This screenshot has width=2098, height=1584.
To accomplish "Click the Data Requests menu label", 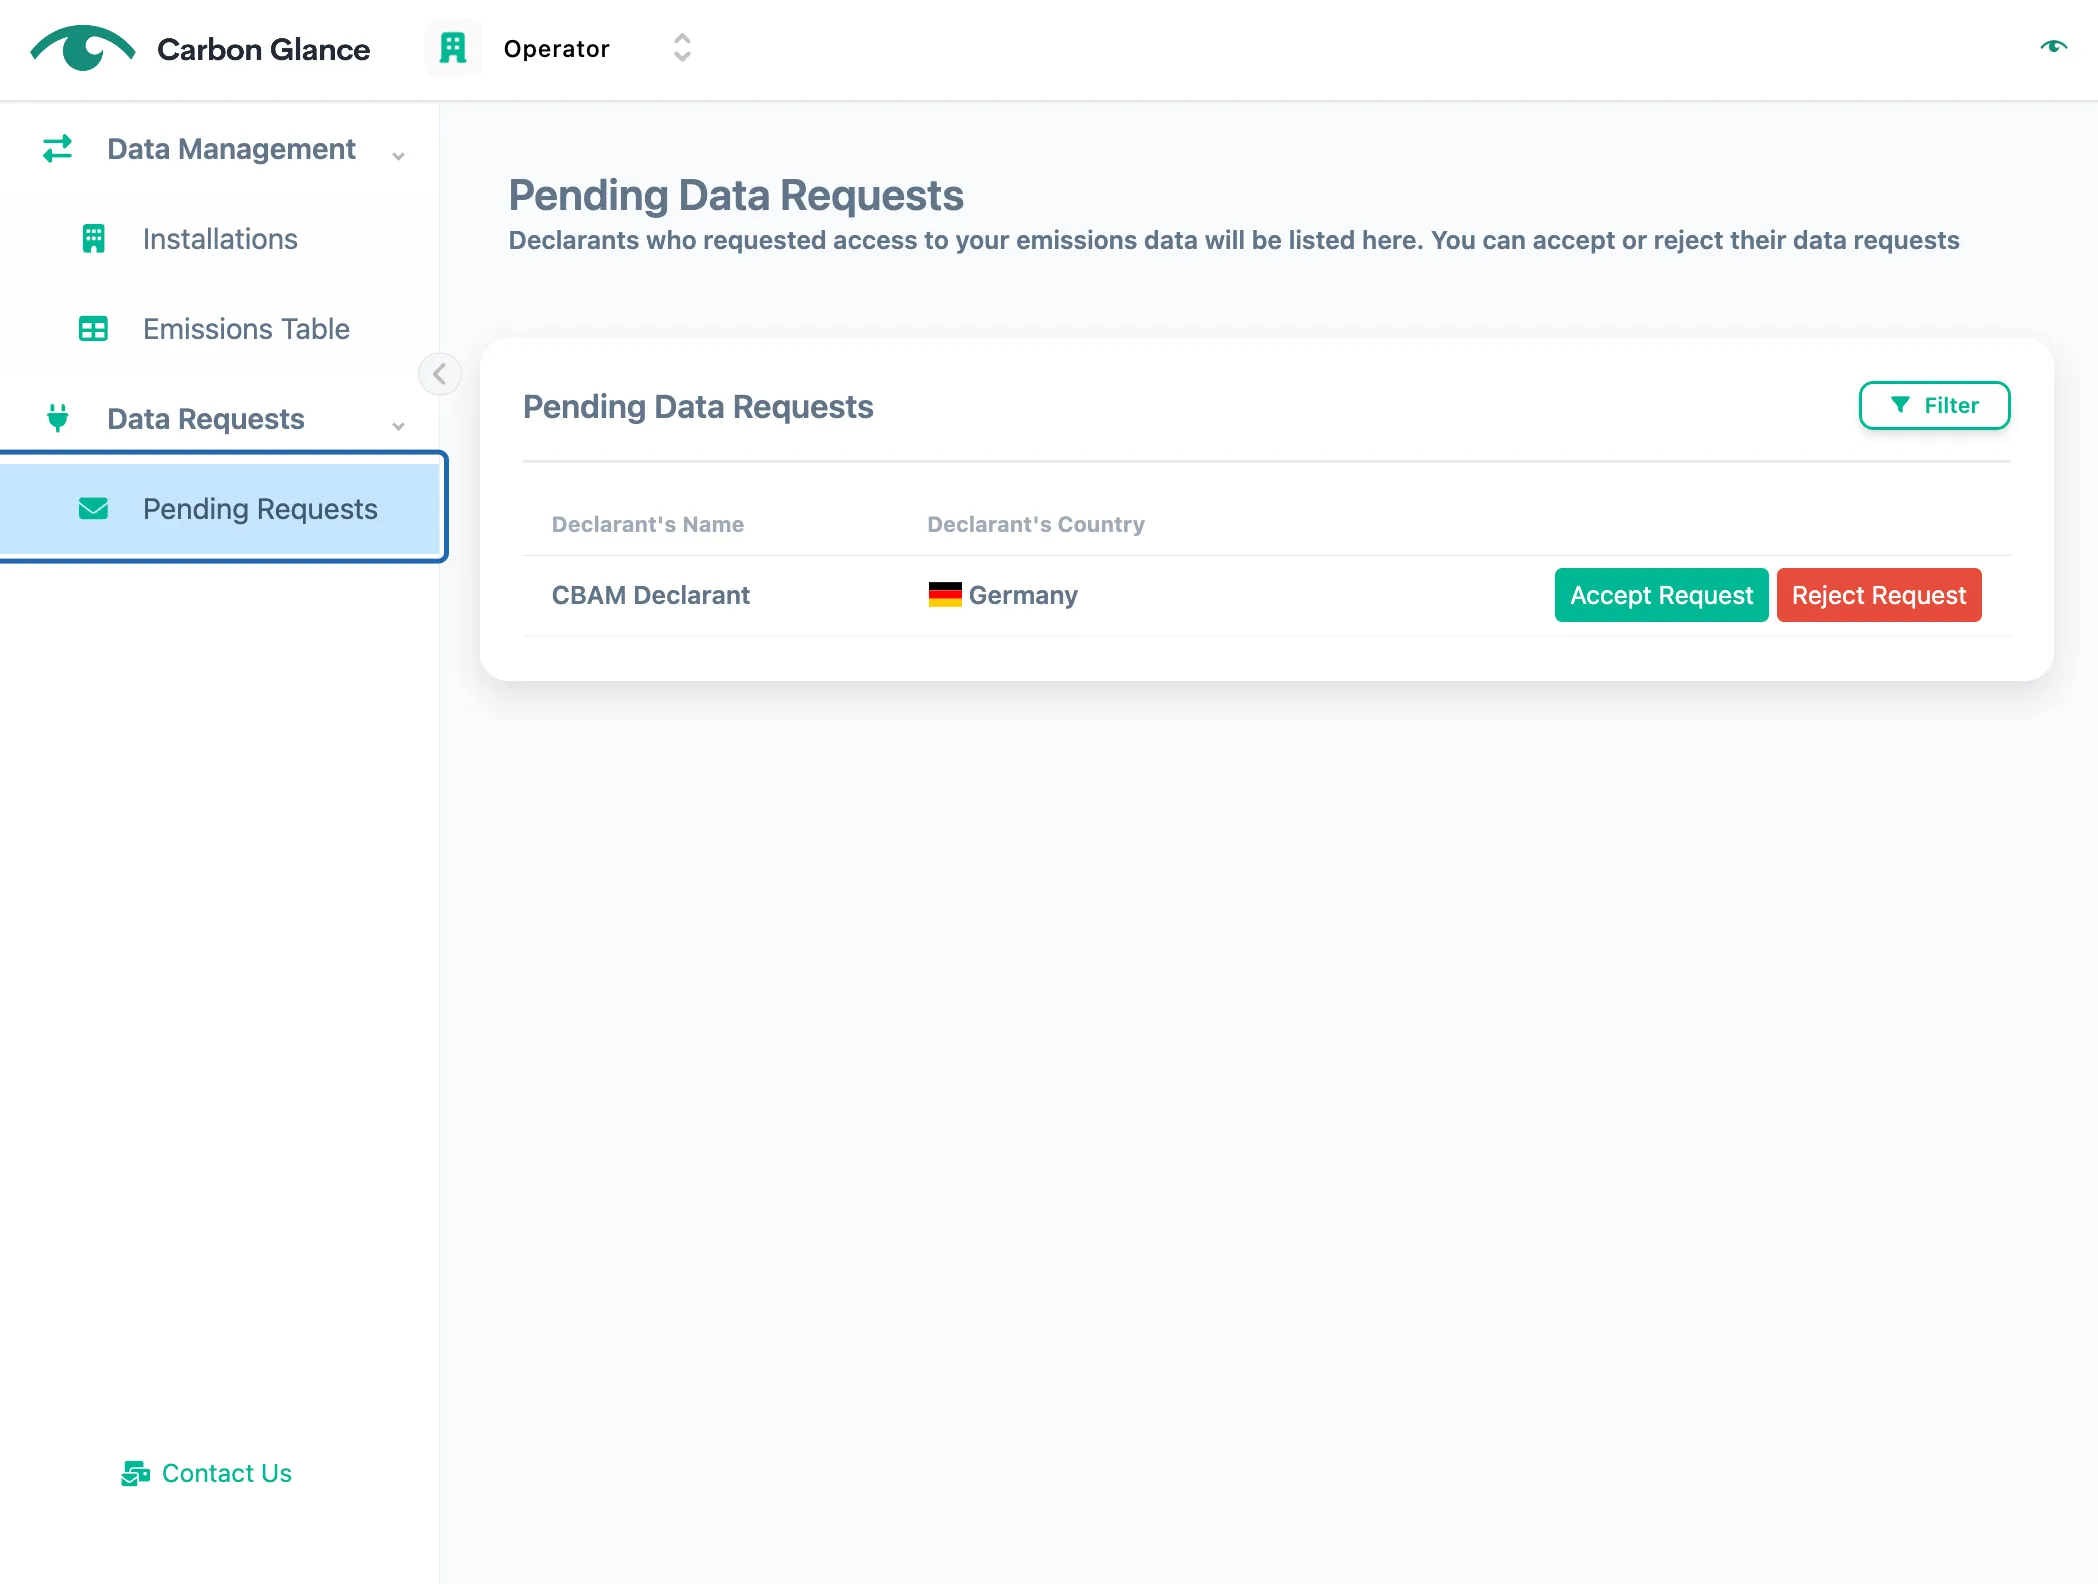I will (206, 419).
